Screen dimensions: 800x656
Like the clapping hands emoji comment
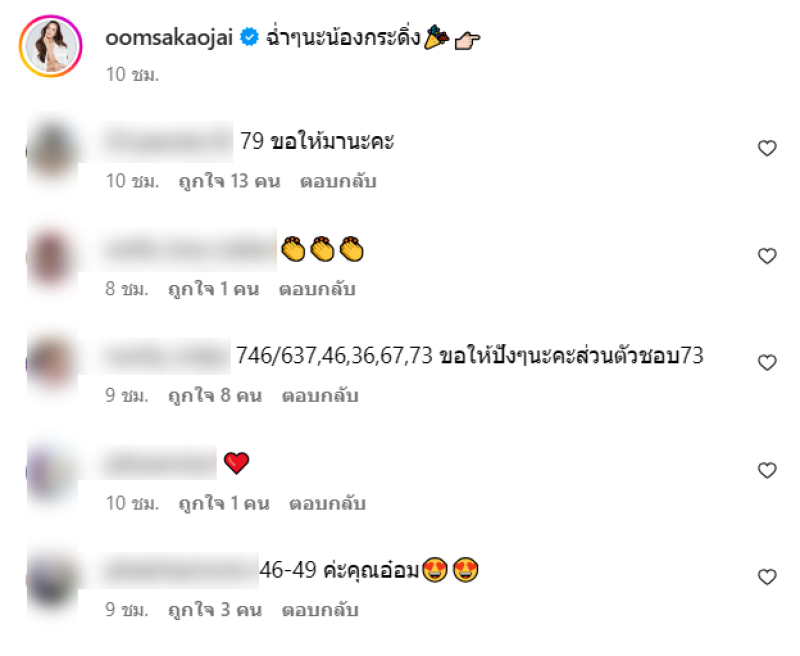click(x=767, y=256)
